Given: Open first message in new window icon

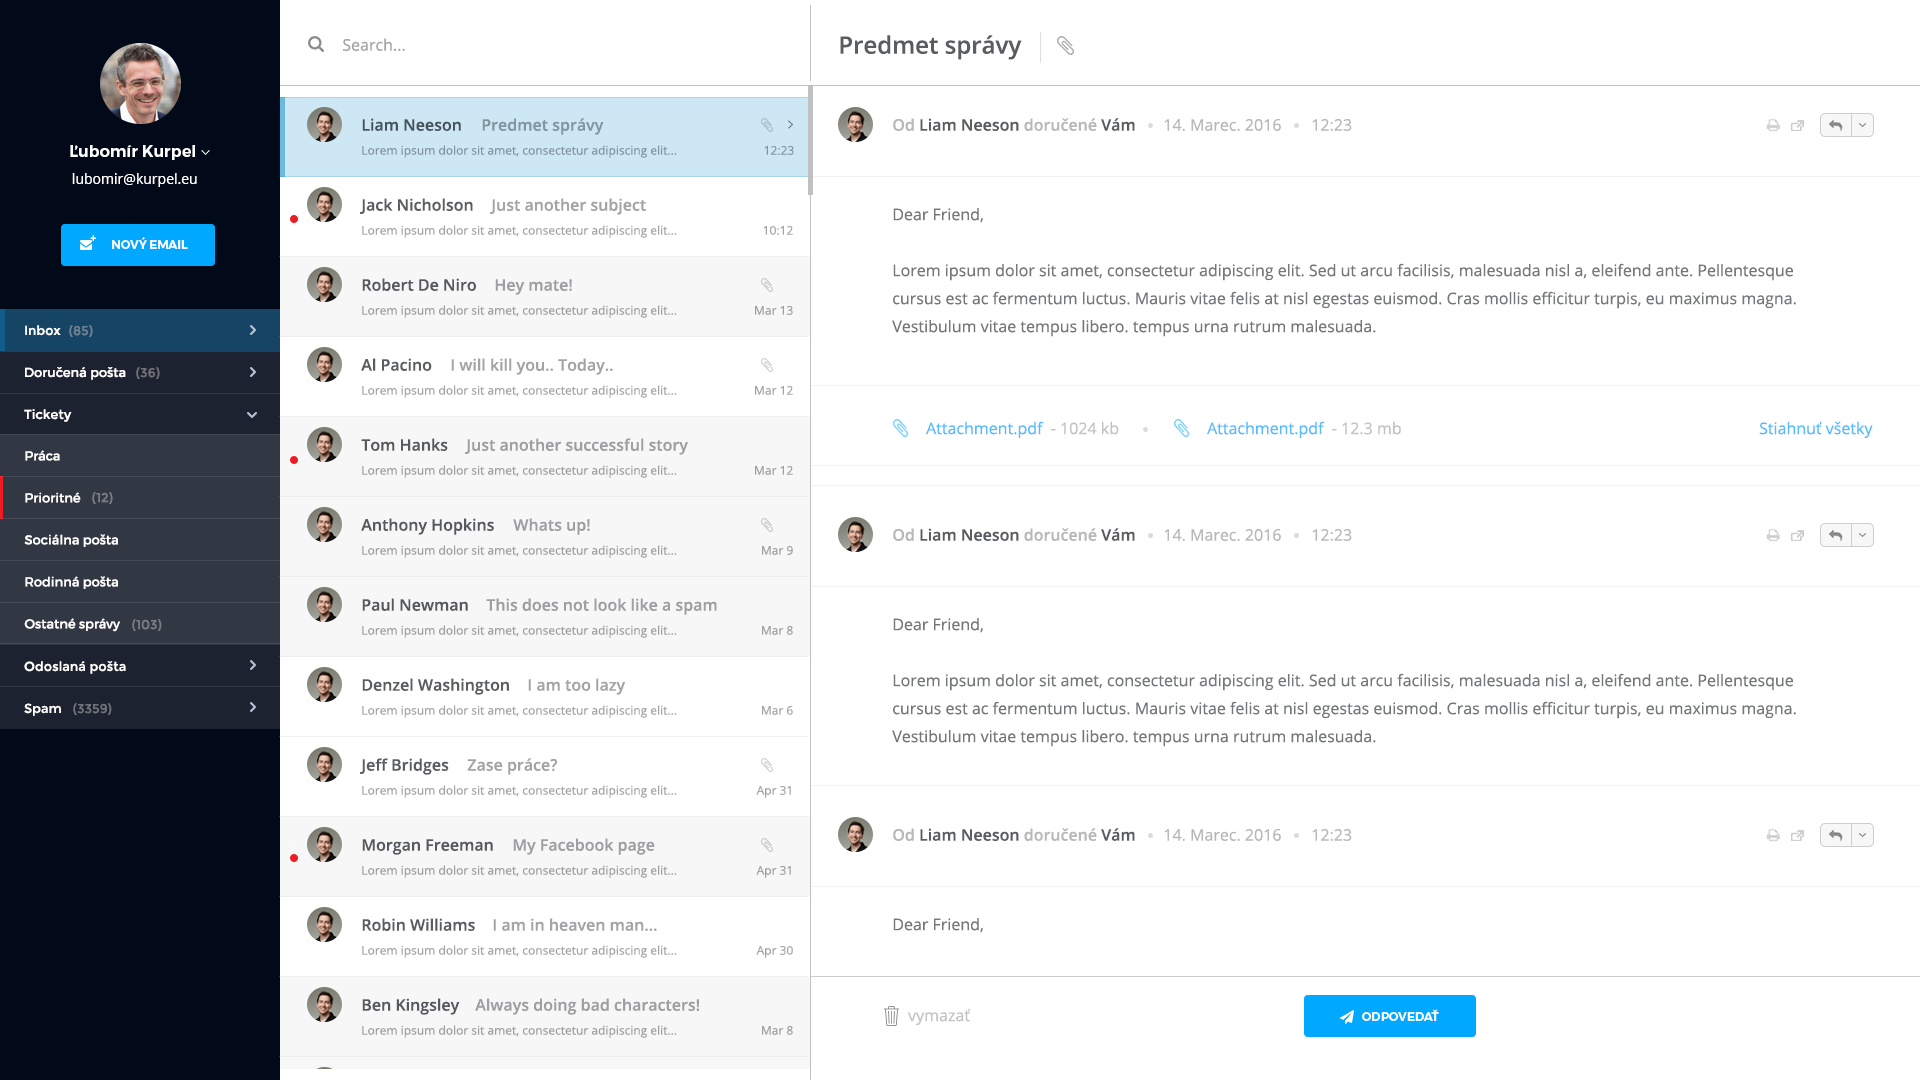Looking at the screenshot, I should pos(1797,126).
